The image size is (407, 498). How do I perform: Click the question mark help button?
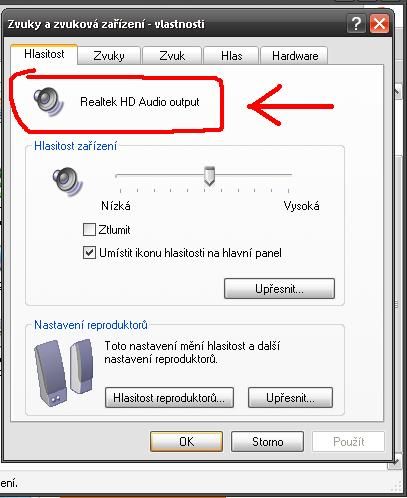tap(356, 24)
